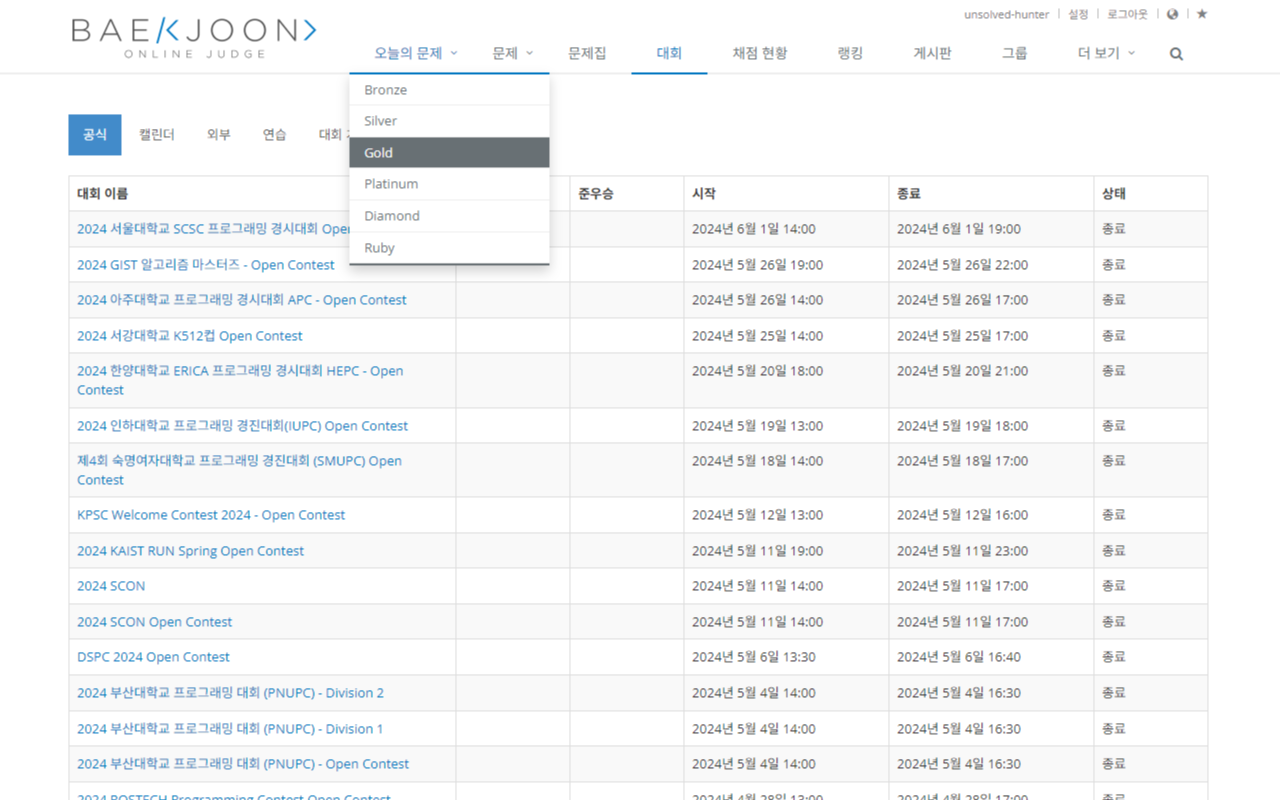Open 부산대학교 PNUPC Division 1 contest link
This screenshot has width=1280, height=800.
click(230, 729)
